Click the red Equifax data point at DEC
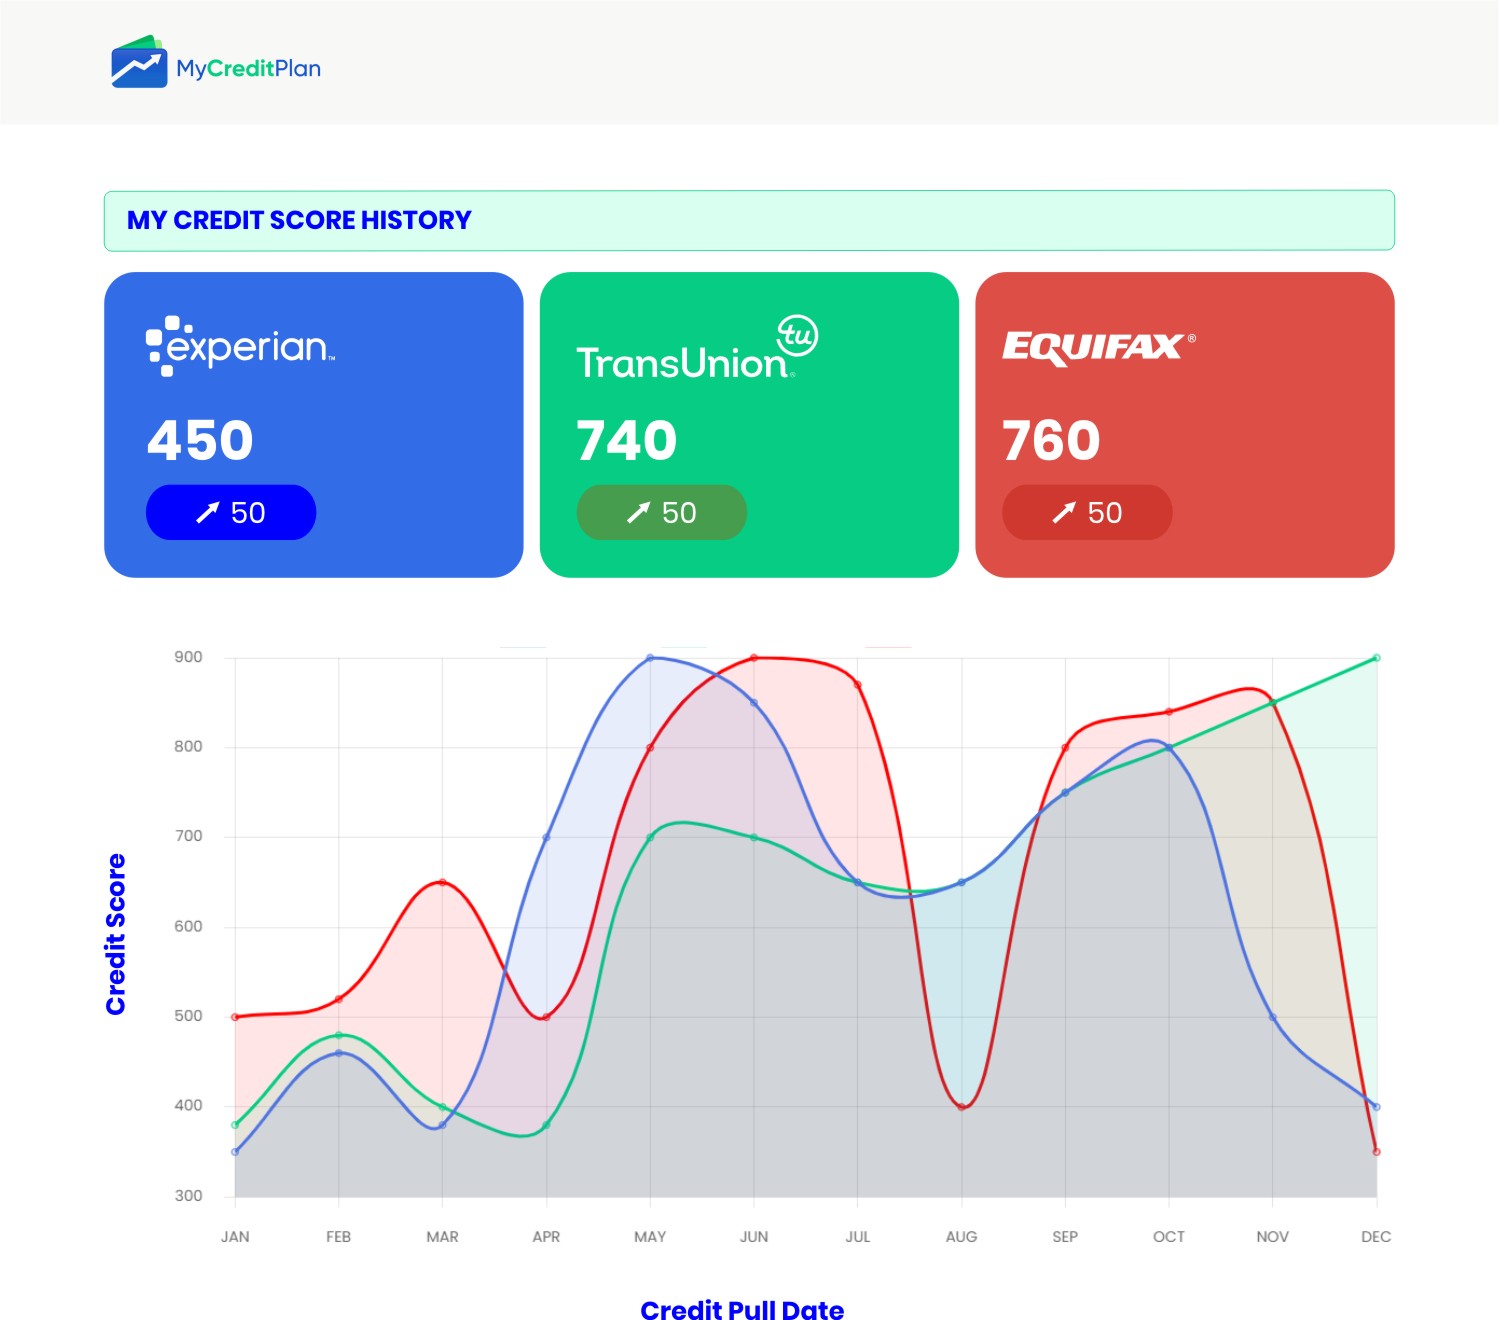Image resolution: width=1499 pixels, height=1320 pixels. tap(1377, 1152)
